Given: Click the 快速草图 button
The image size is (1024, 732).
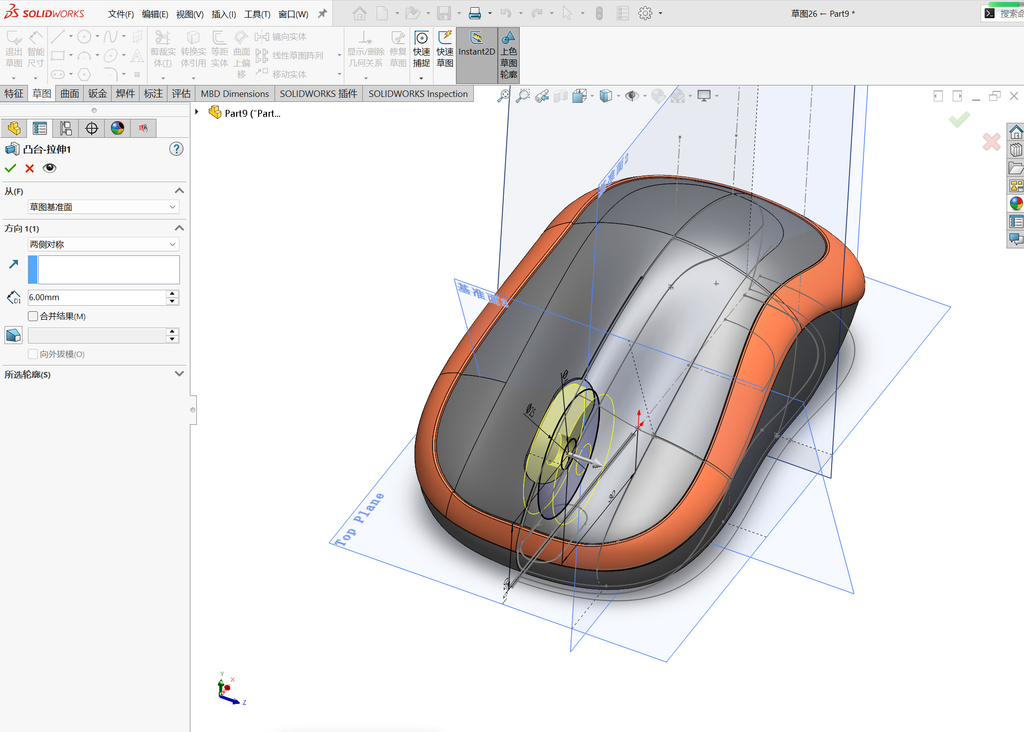Looking at the screenshot, I should 445,49.
